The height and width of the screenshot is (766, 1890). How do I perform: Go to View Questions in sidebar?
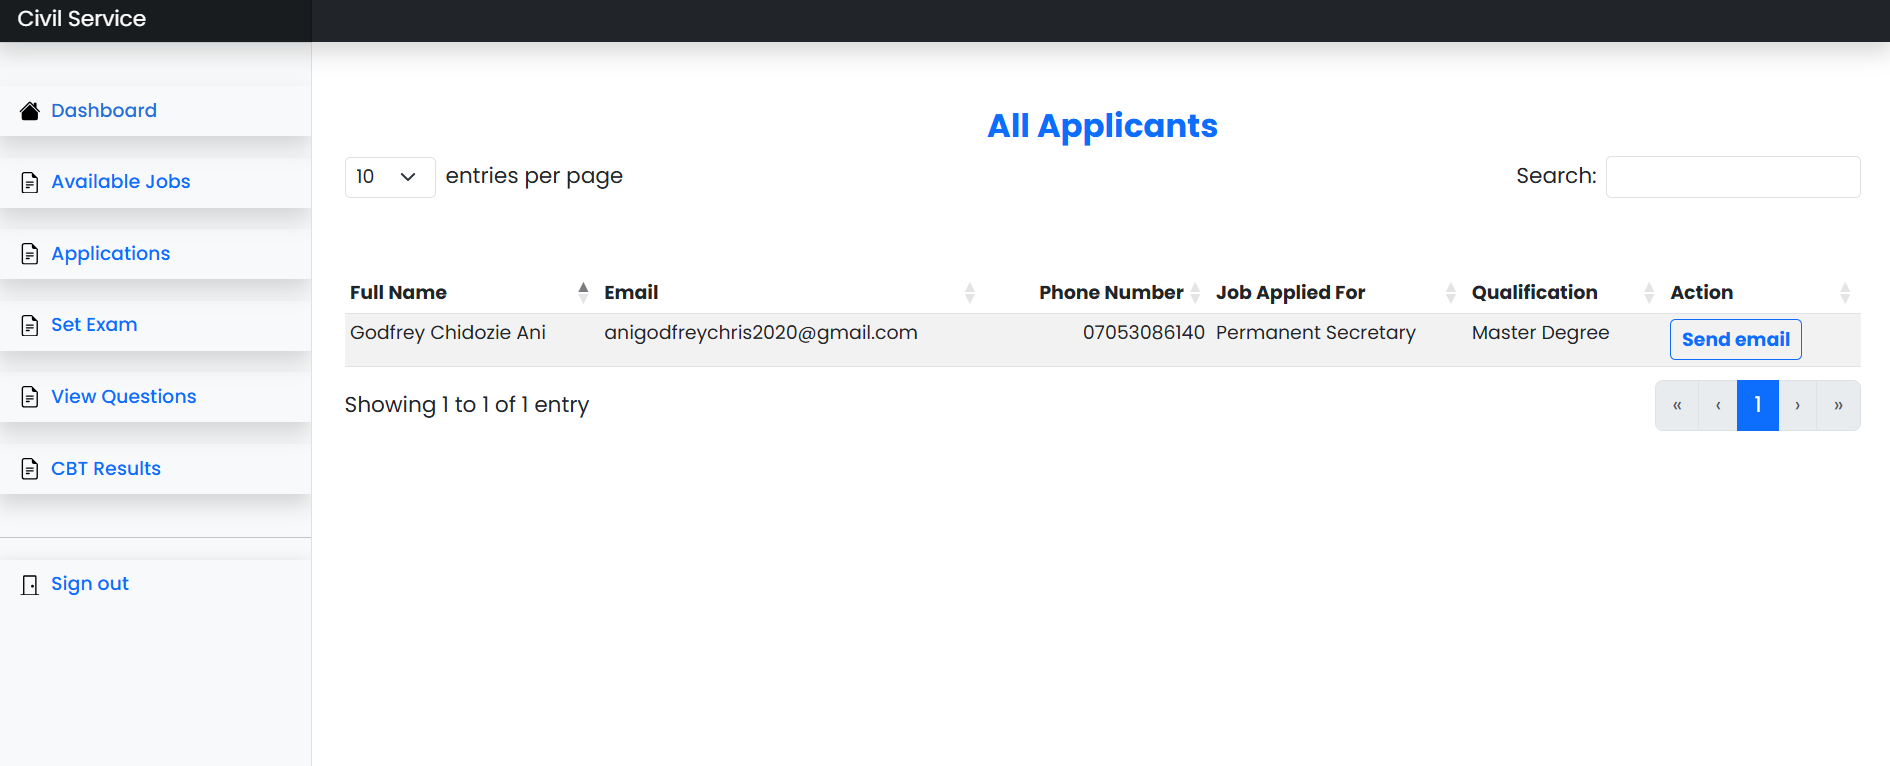pyautogui.click(x=124, y=396)
